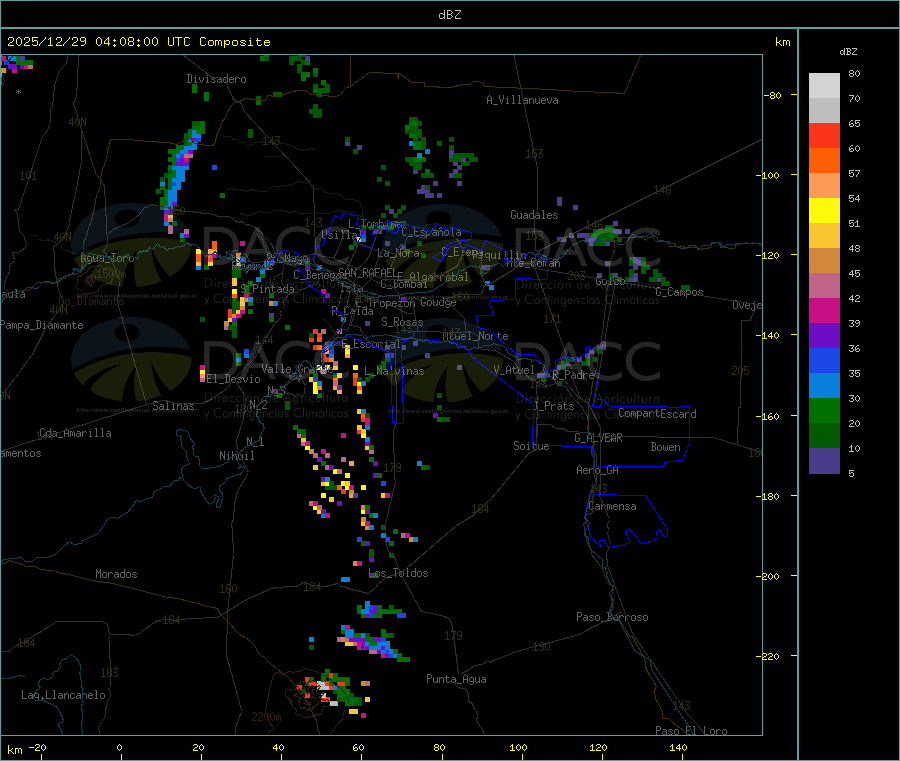
Task: Click the white 70-80 dBZ legend swatch
Action: tap(824, 86)
